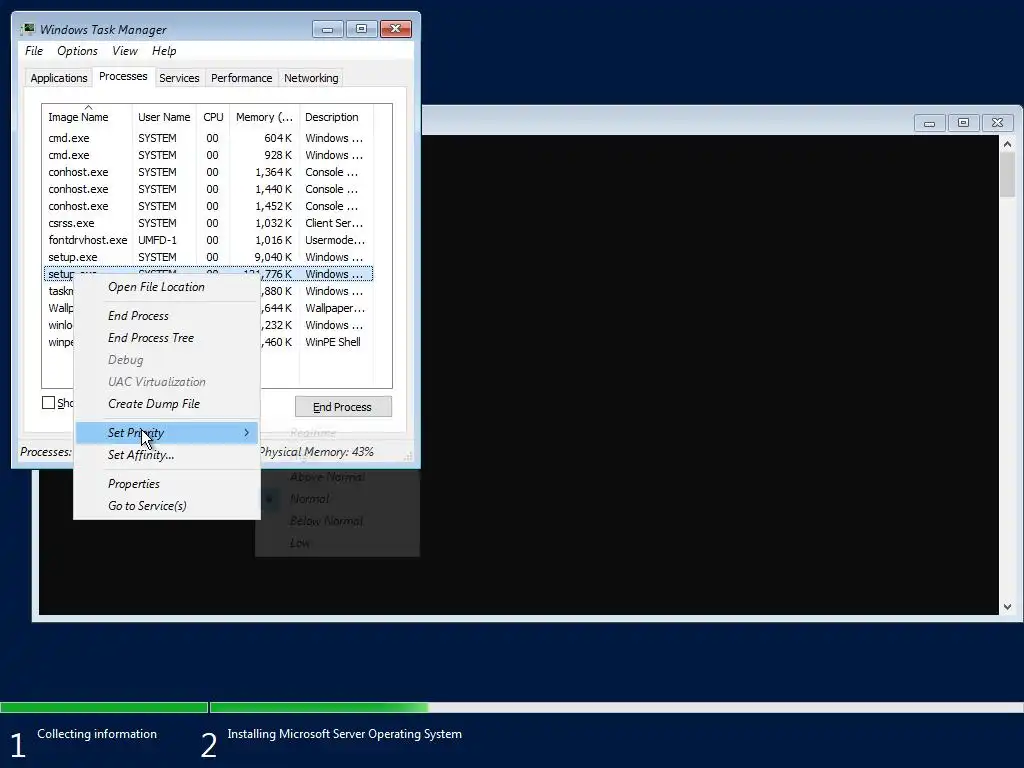Viewport: 1024px width, 768px height.
Task: Sort by the User Name column header
Action: pyautogui.click(x=164, y=117)
